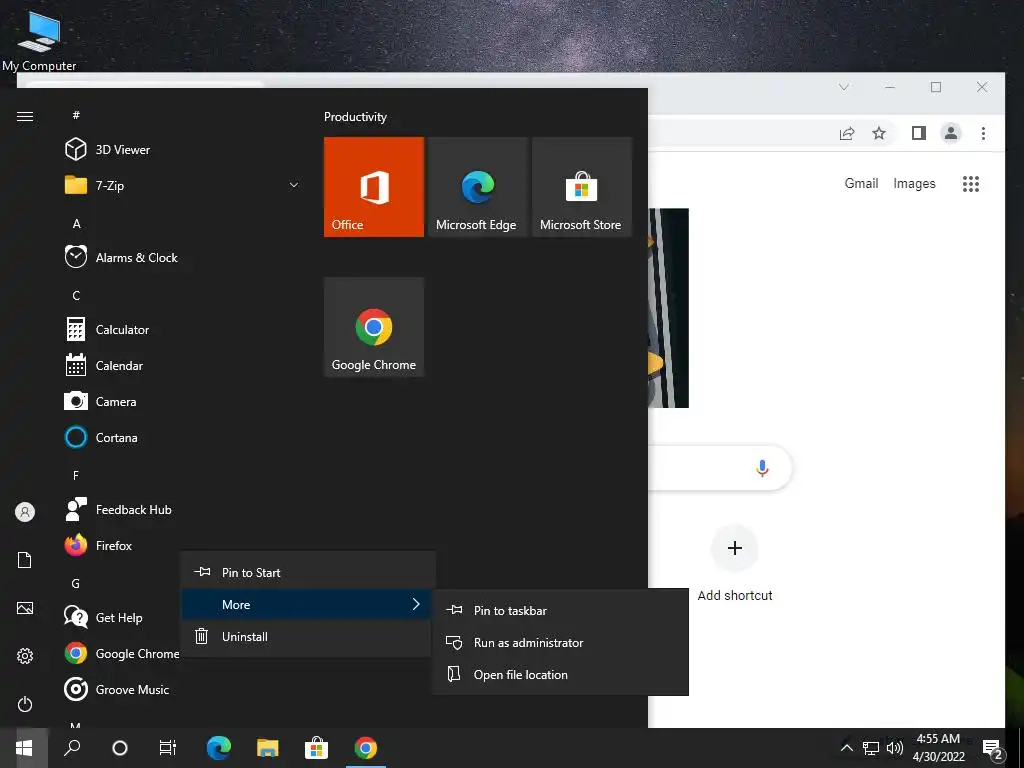This screenshot has width=1024, height=768.
Task: Click the Power button in Start
Action: pyautogui.click(x=25, y=704)
